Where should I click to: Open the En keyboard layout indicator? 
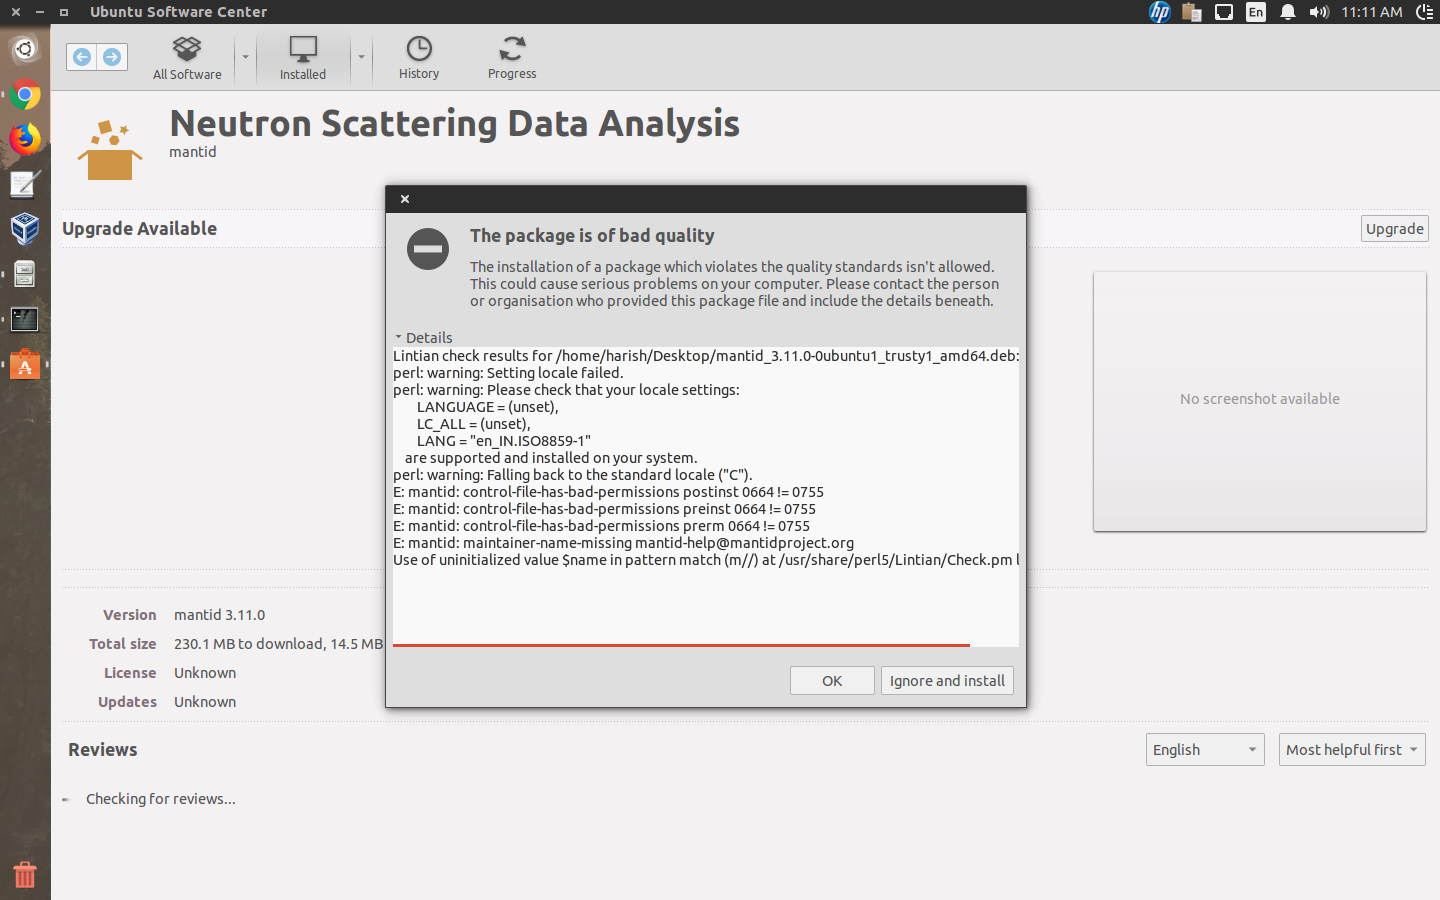[x=1256, y=12]
